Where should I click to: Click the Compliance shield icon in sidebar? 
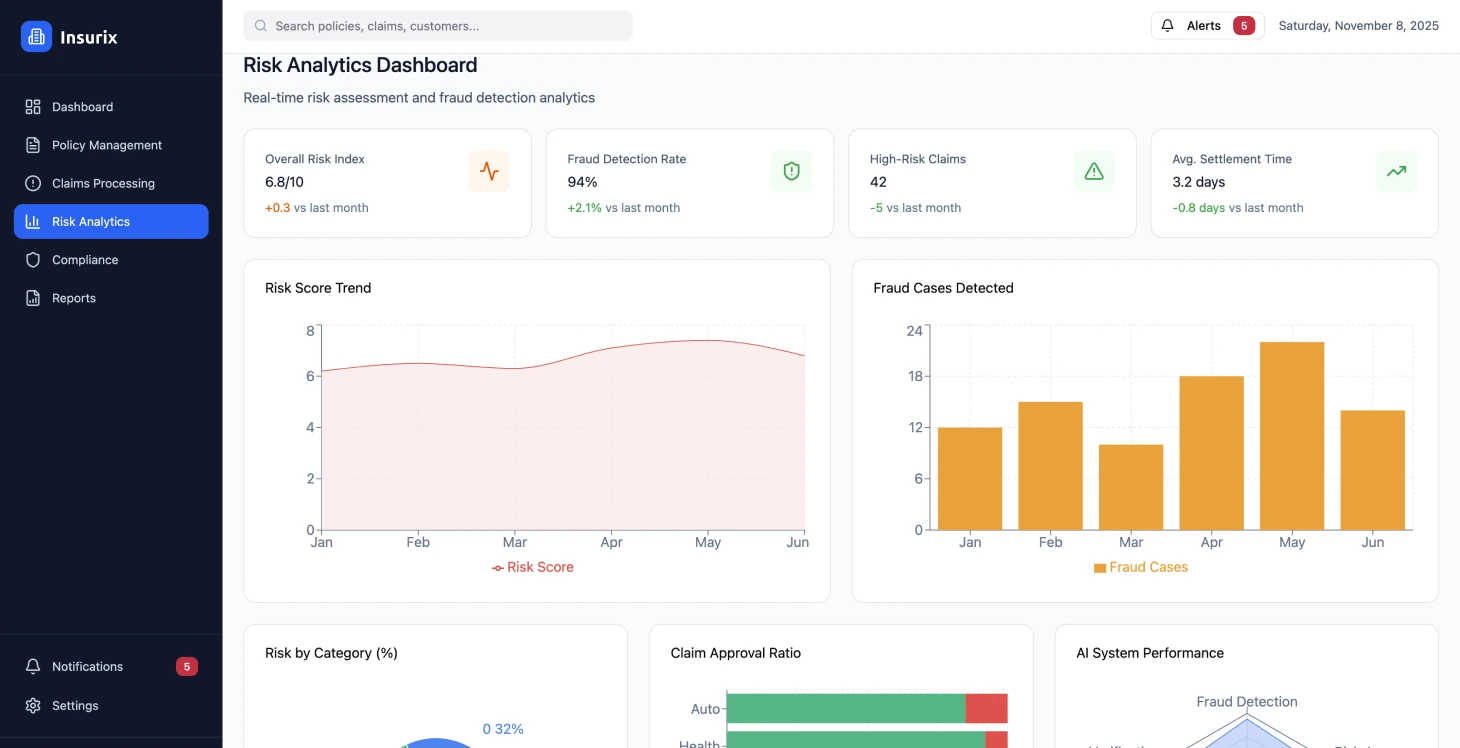pos(33,260)
